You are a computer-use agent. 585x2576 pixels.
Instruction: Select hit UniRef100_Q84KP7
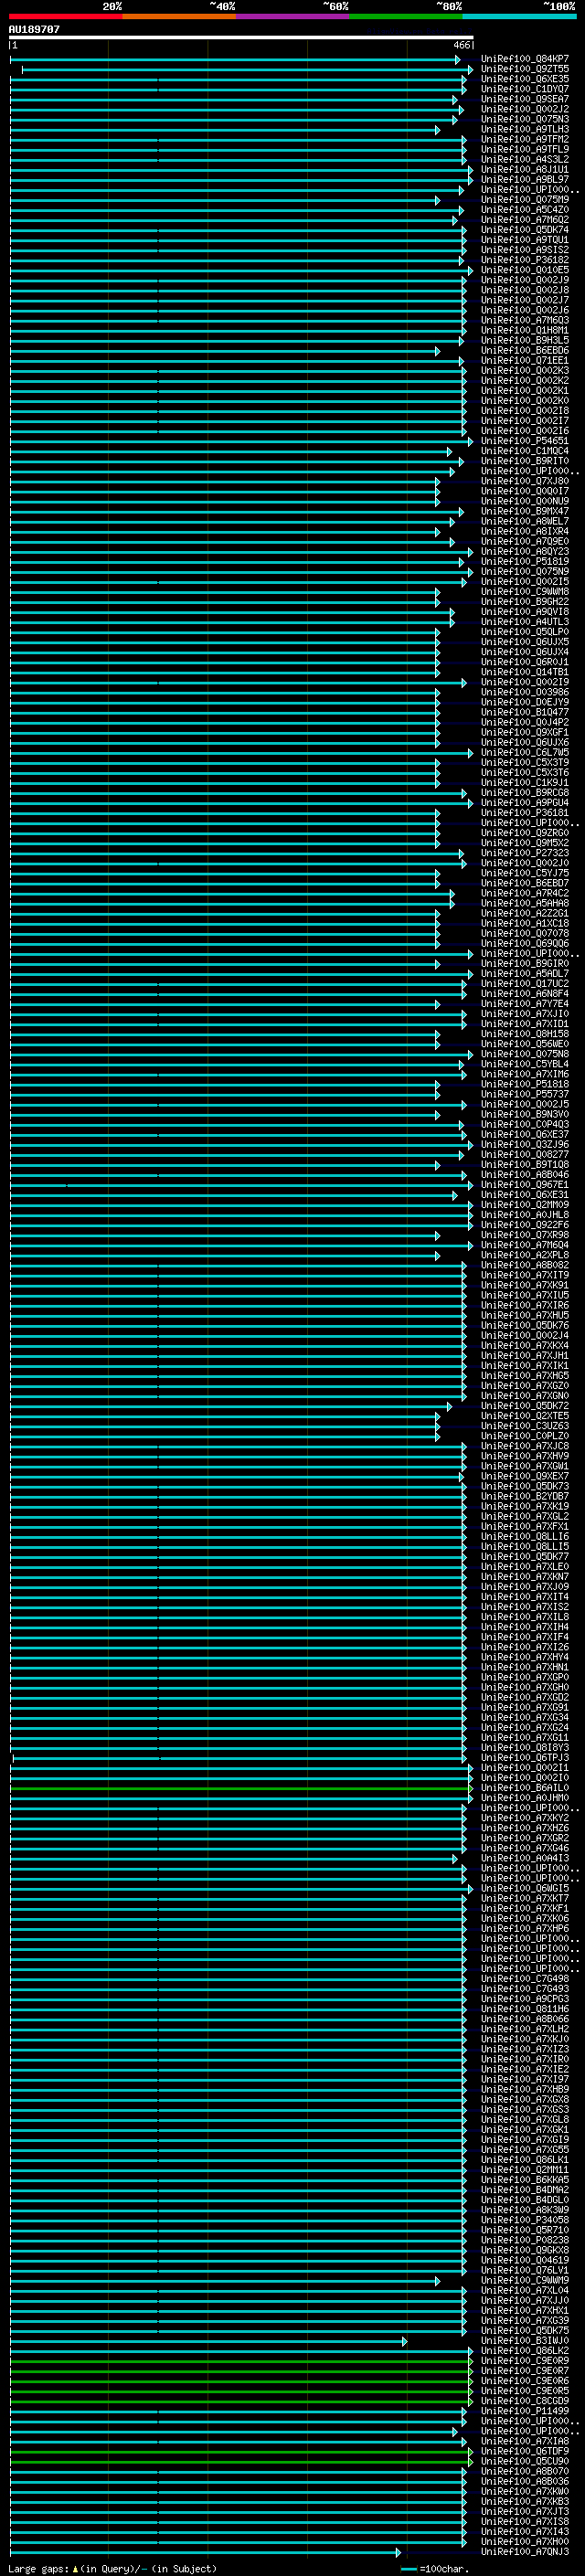(x=525, y=59)
